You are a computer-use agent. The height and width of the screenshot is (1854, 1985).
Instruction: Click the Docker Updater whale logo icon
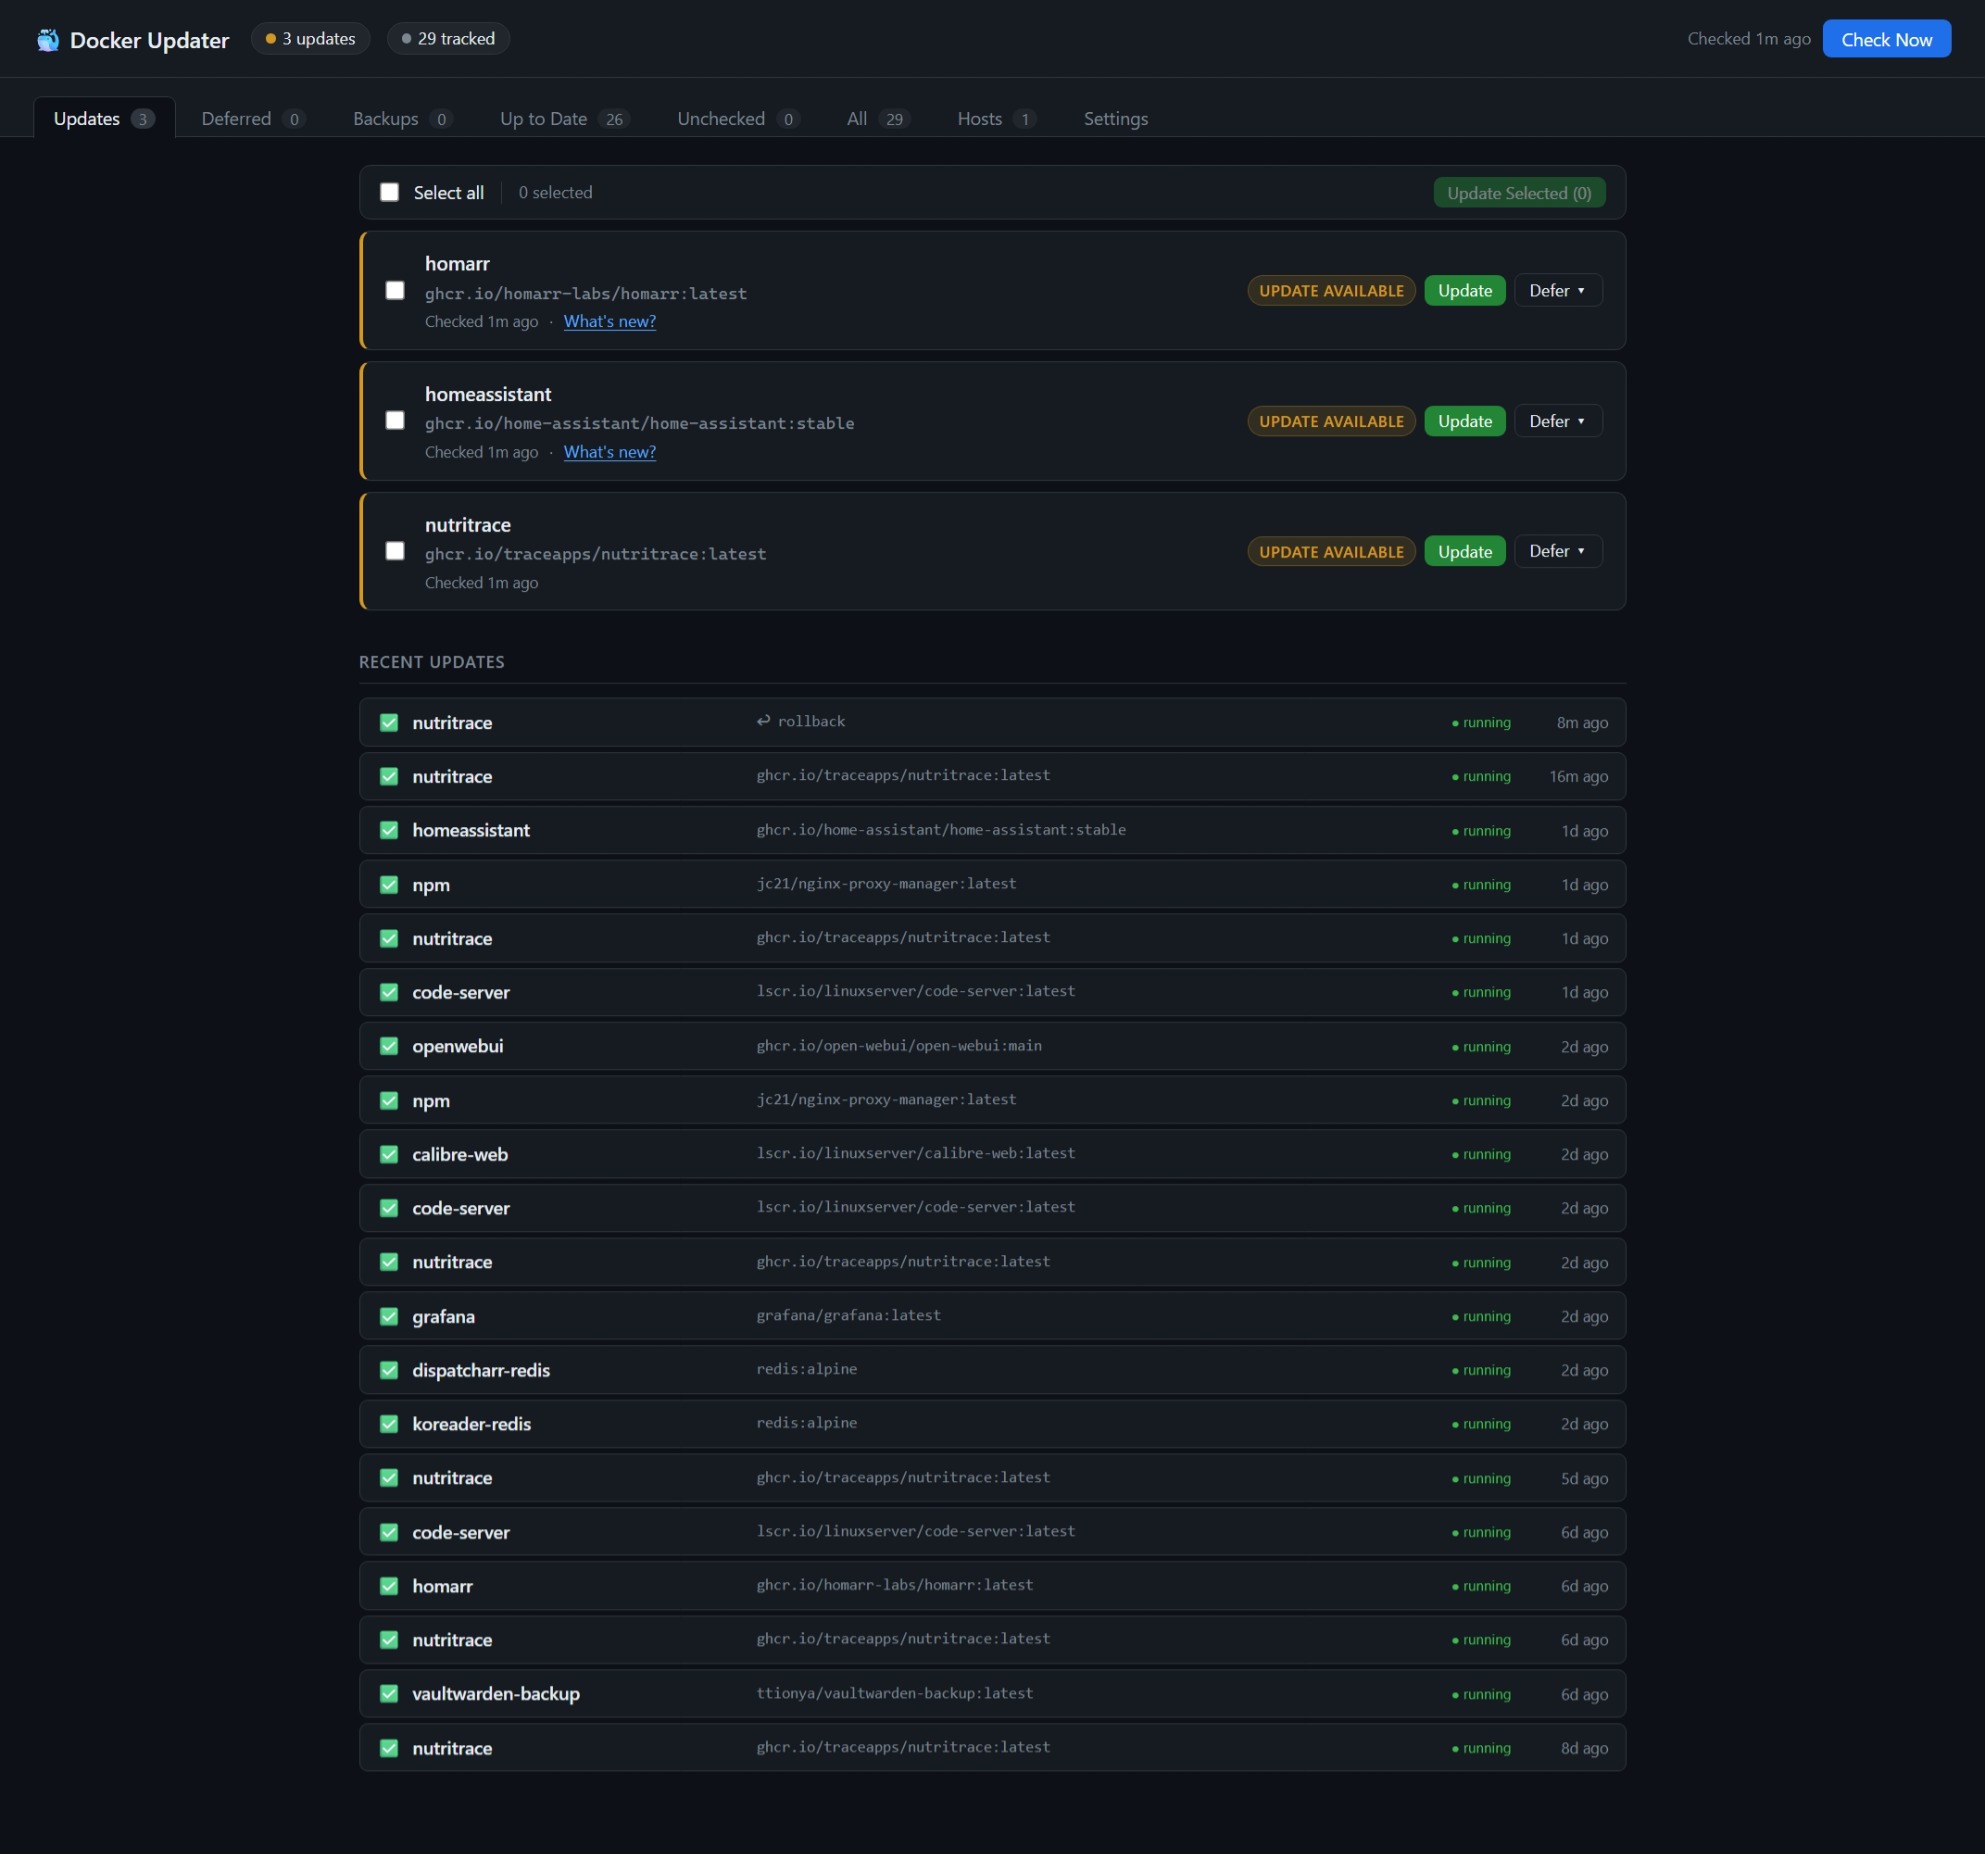click(x=48, y=40)
